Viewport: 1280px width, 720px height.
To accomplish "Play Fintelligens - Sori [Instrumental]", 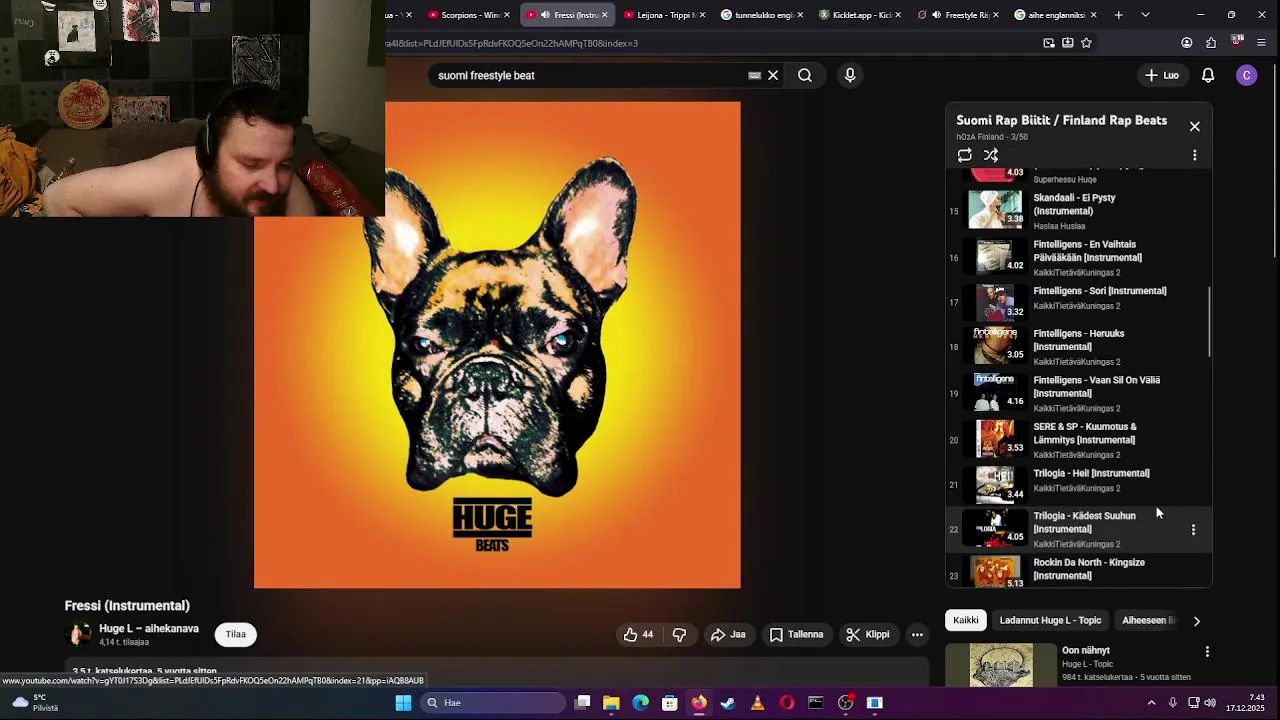I will (x=1080, y=301).
